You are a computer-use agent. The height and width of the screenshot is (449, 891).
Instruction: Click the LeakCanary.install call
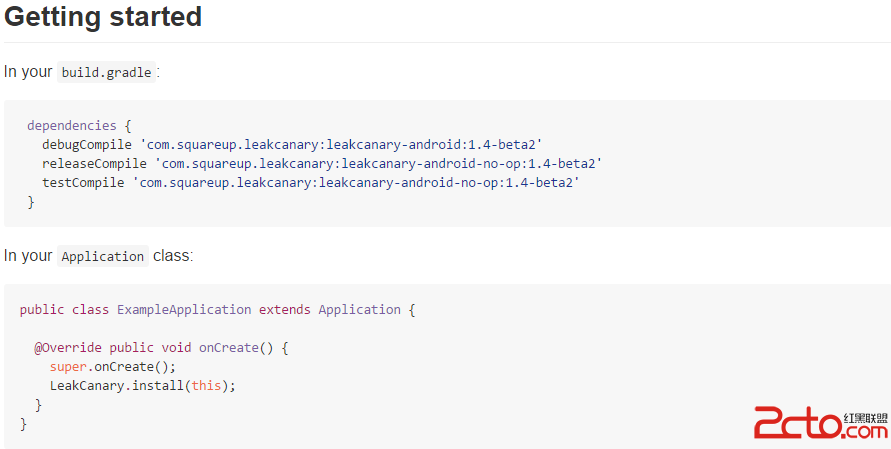110,385
